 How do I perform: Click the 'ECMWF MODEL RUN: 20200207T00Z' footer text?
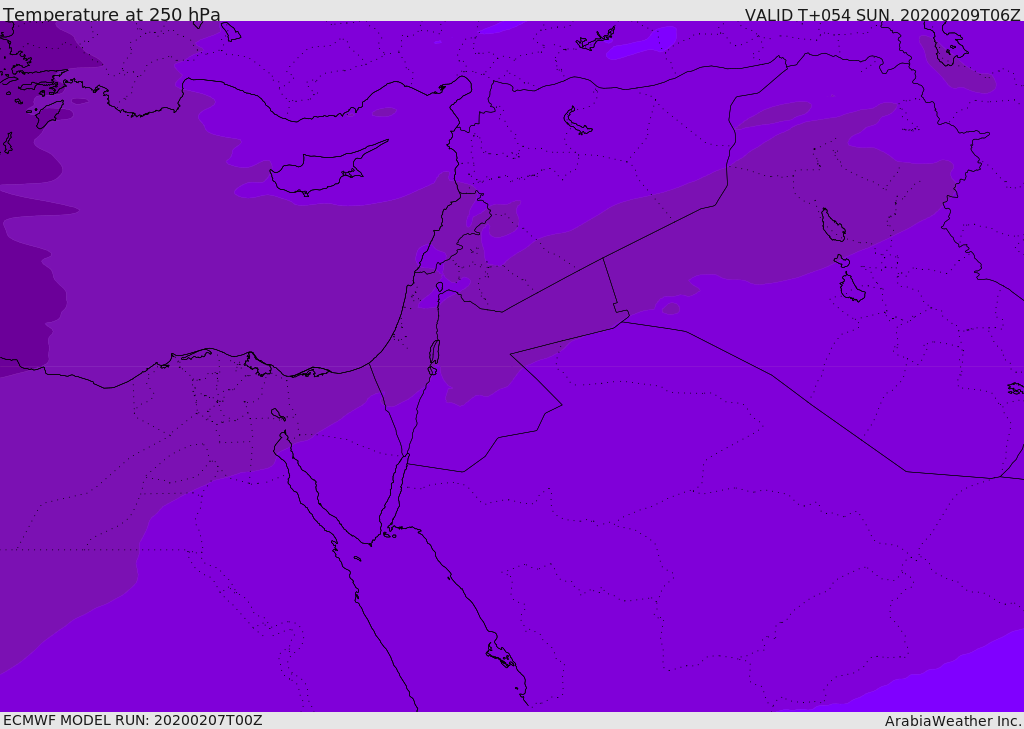(133, 720)
